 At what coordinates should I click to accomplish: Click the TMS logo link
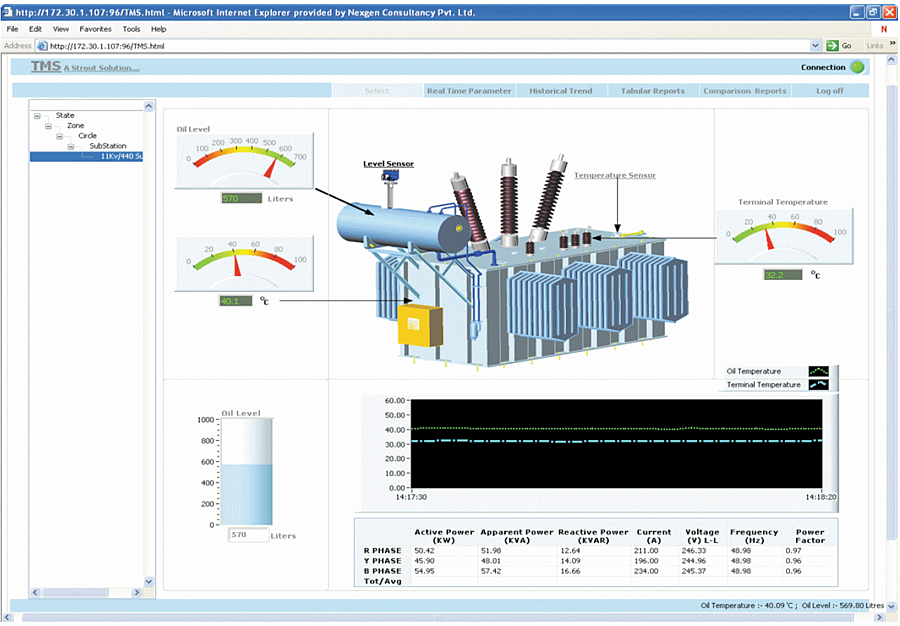click(x=46, y=67)
